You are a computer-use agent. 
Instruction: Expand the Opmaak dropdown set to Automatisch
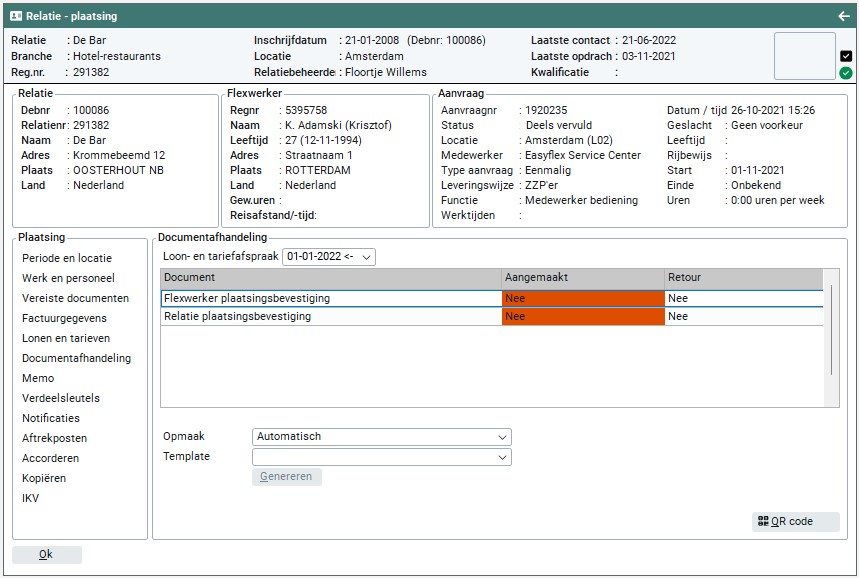[381, 437]
